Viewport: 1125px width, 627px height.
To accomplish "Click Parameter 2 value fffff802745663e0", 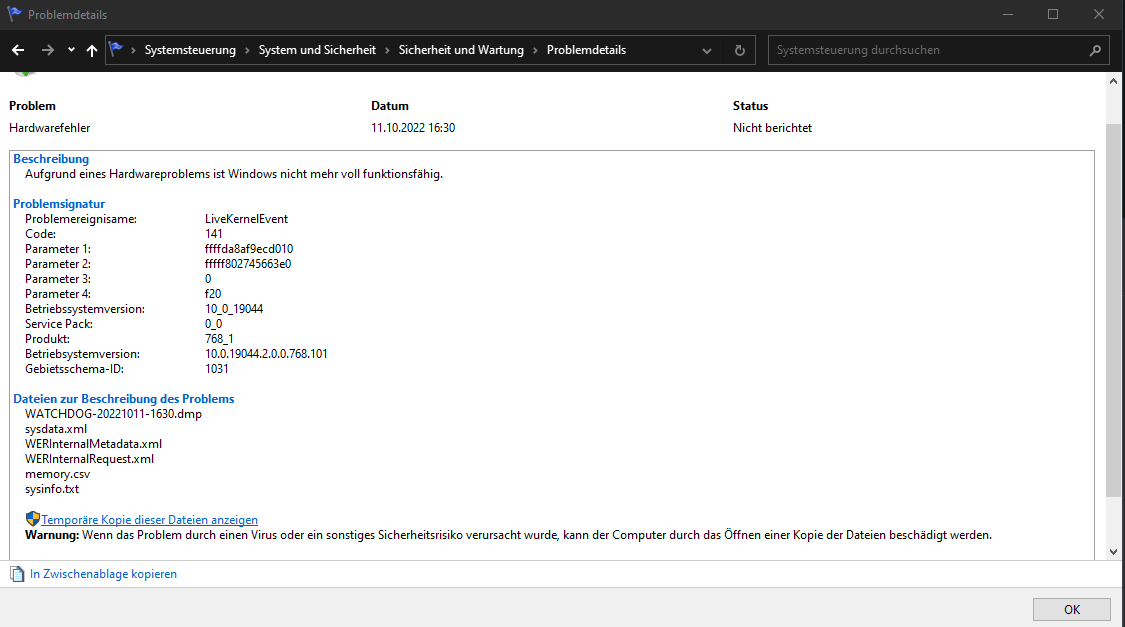I will 248,264.
